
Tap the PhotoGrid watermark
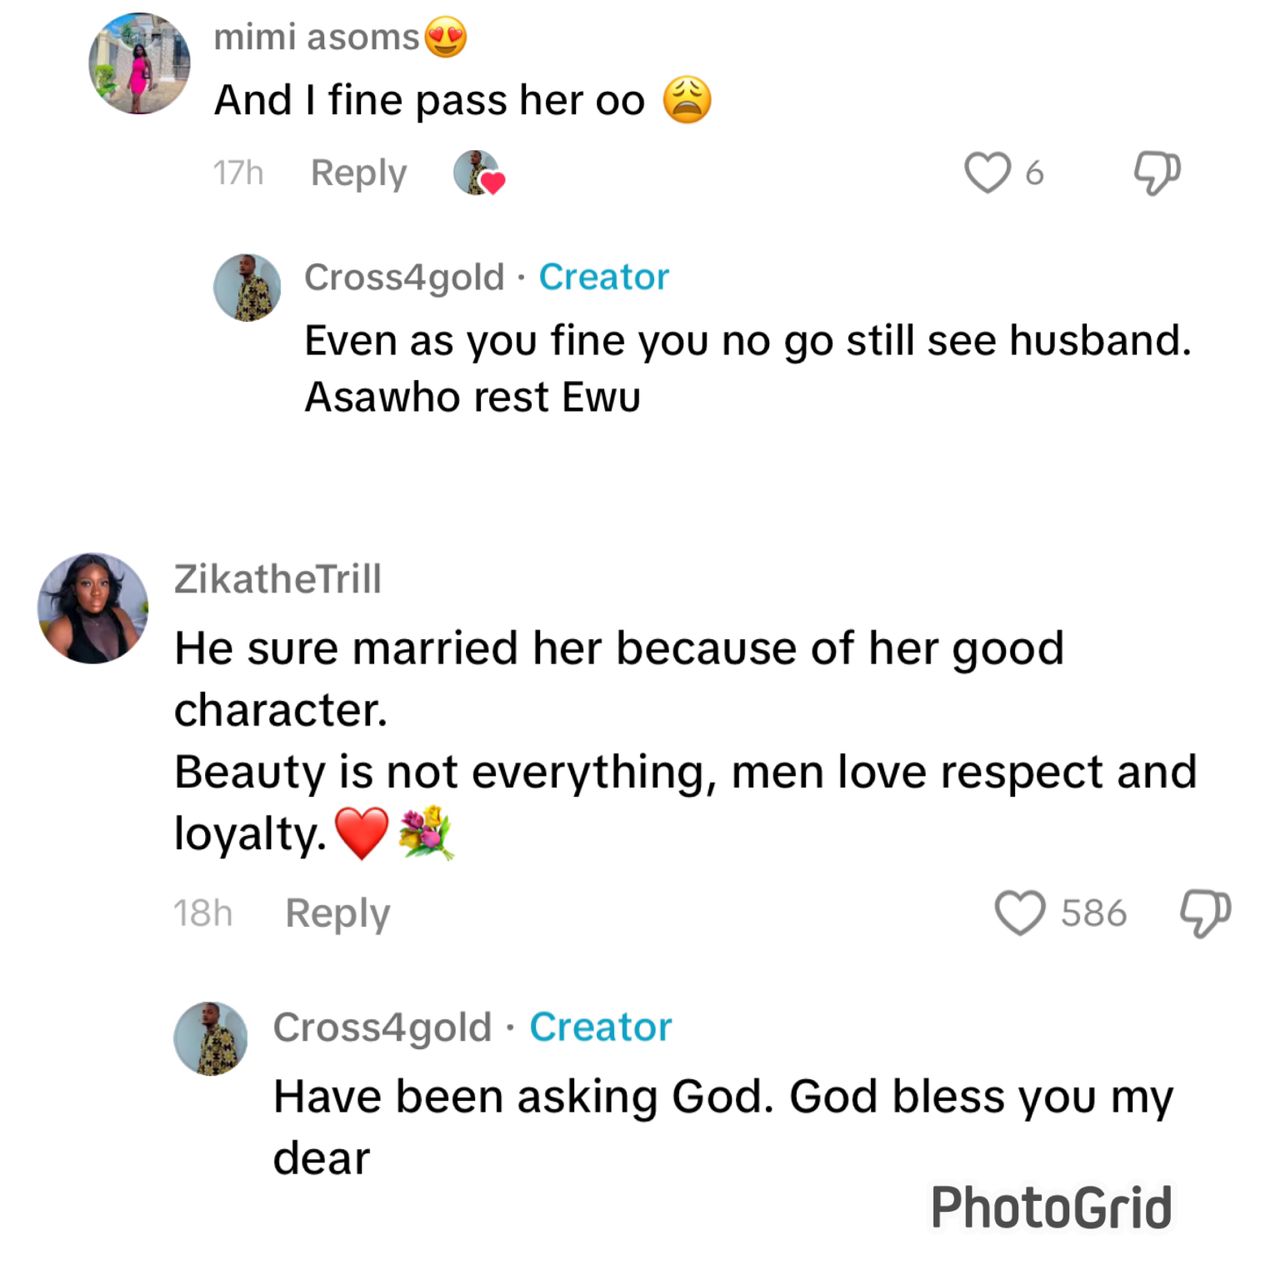click(1050, 1207)
